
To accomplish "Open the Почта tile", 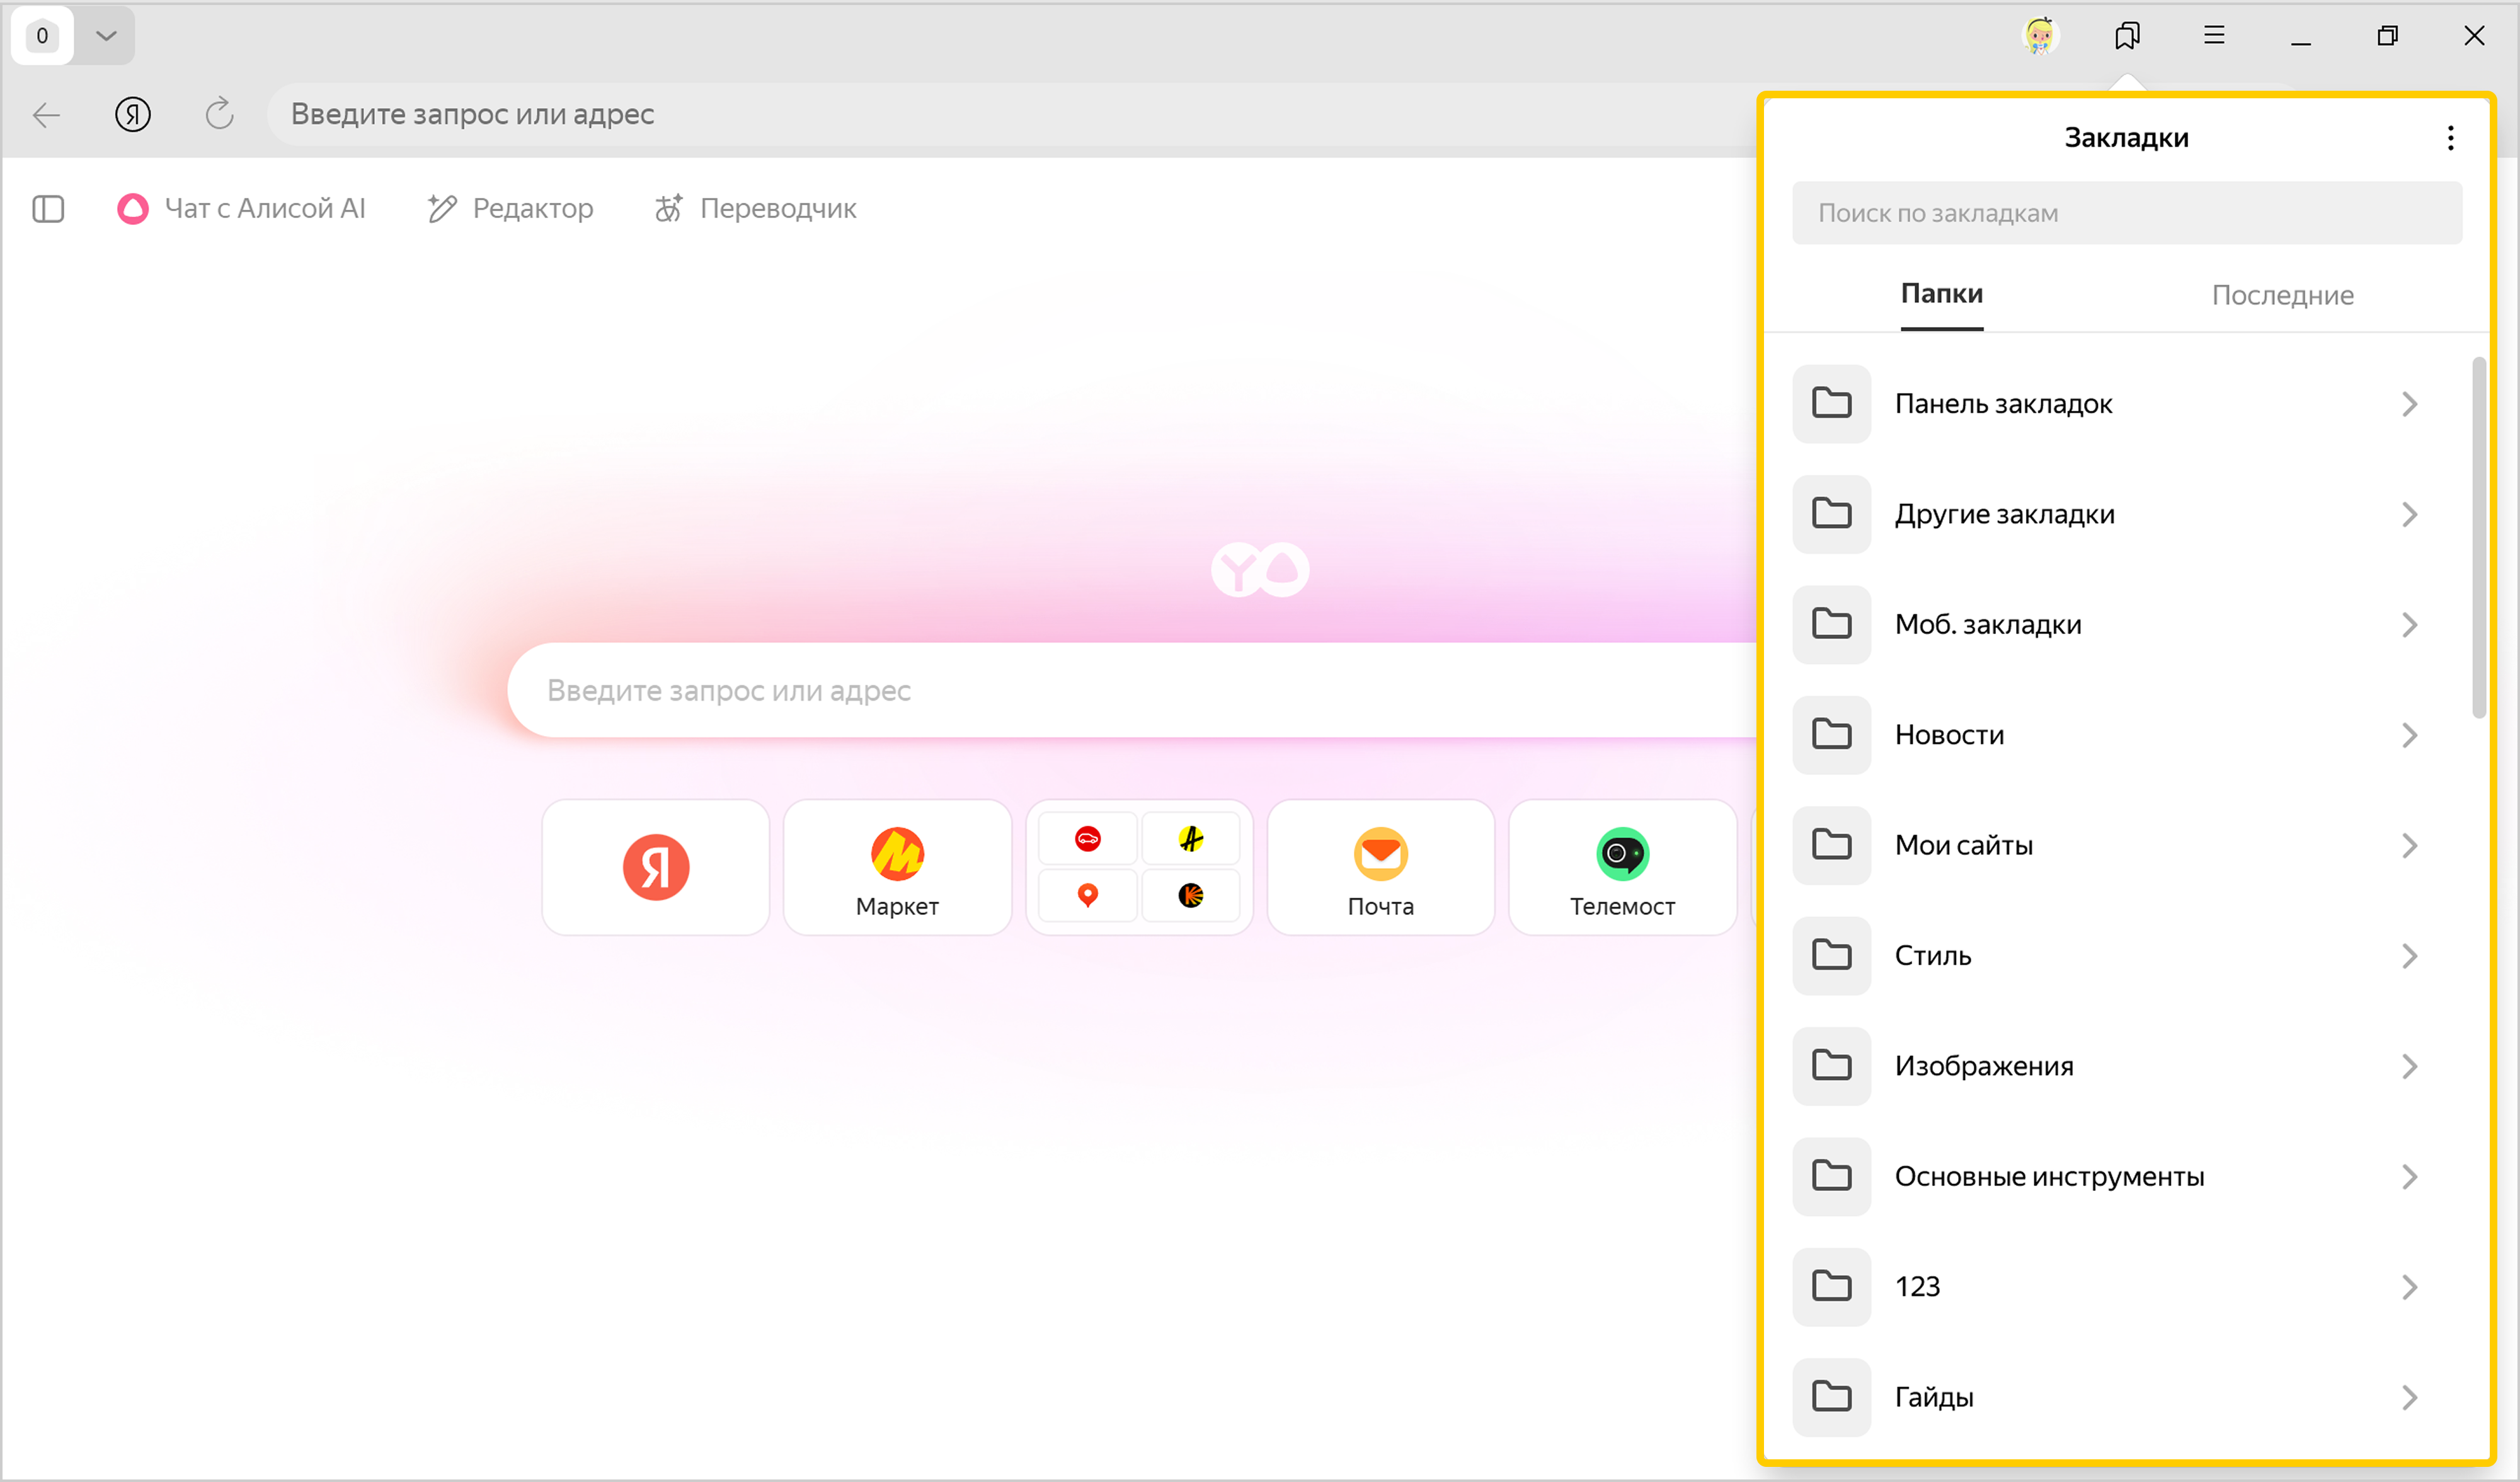I will coord(1380,867).
